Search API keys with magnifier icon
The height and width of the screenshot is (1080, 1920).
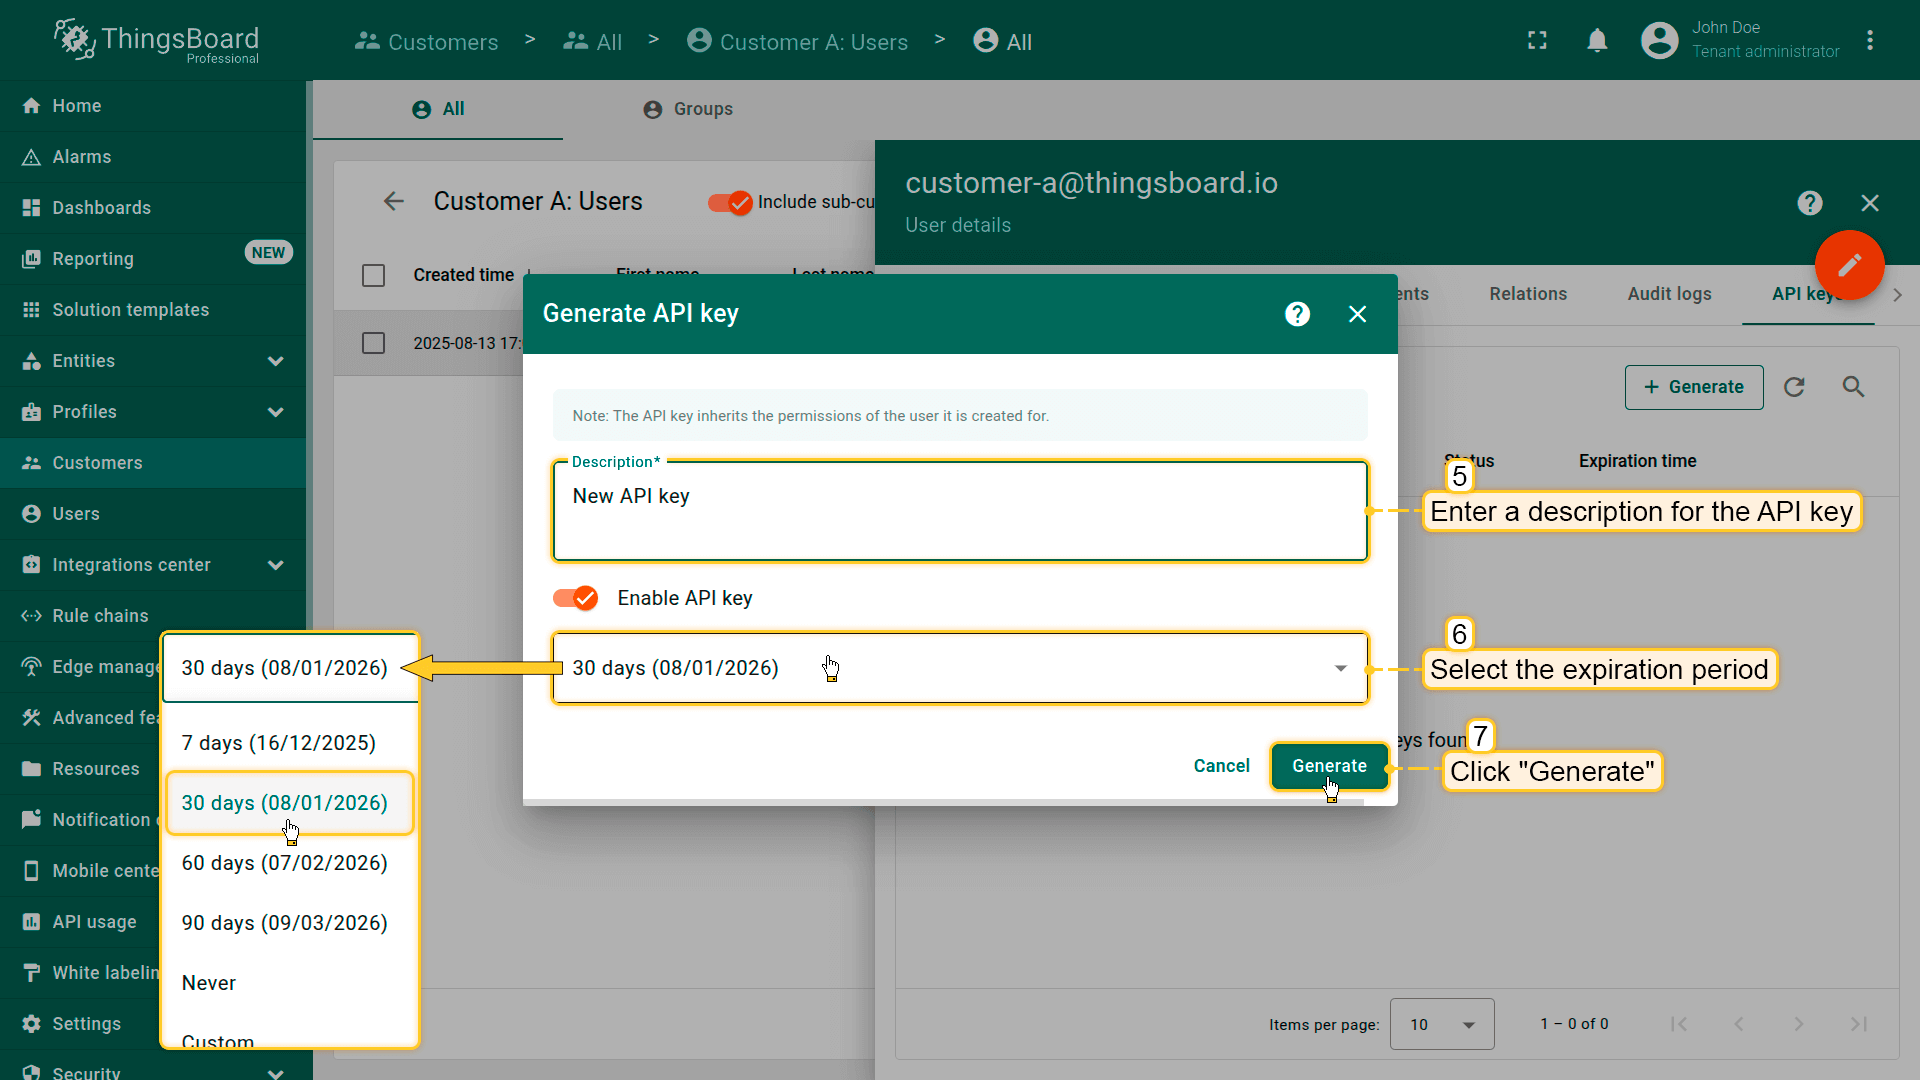click(1853, 387)
